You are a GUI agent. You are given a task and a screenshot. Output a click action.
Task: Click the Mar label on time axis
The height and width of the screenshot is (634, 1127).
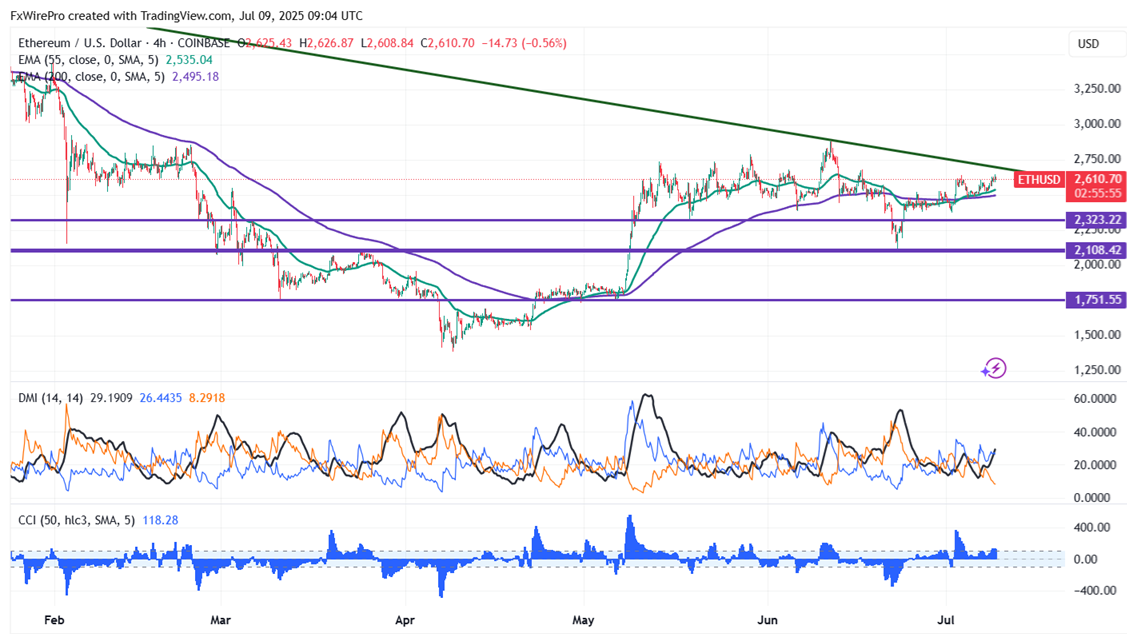[221, 620]
